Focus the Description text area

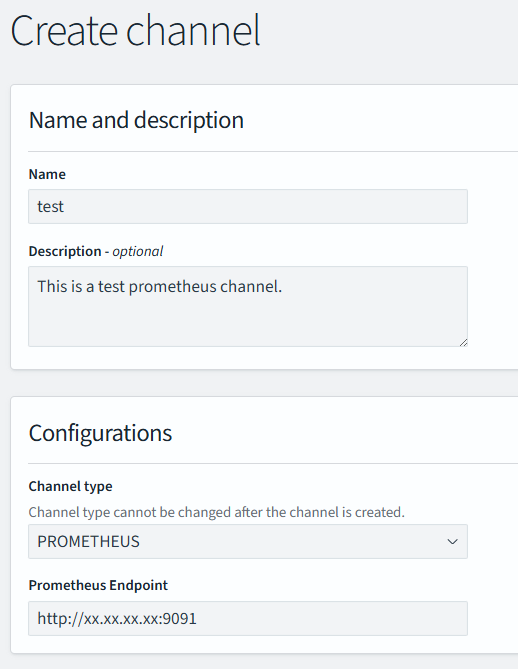248,306
